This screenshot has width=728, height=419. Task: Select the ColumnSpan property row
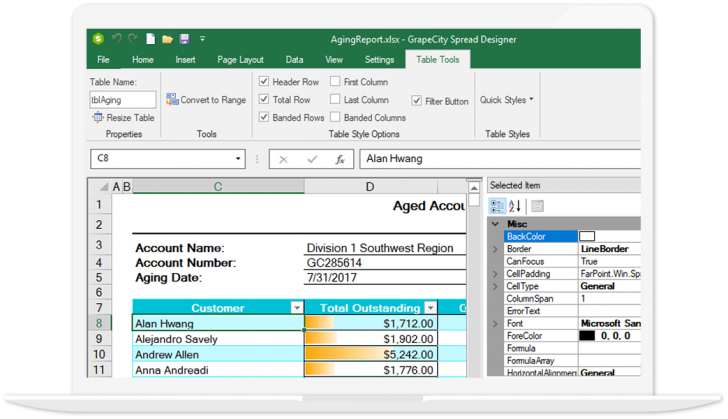[x=572, y=299]
